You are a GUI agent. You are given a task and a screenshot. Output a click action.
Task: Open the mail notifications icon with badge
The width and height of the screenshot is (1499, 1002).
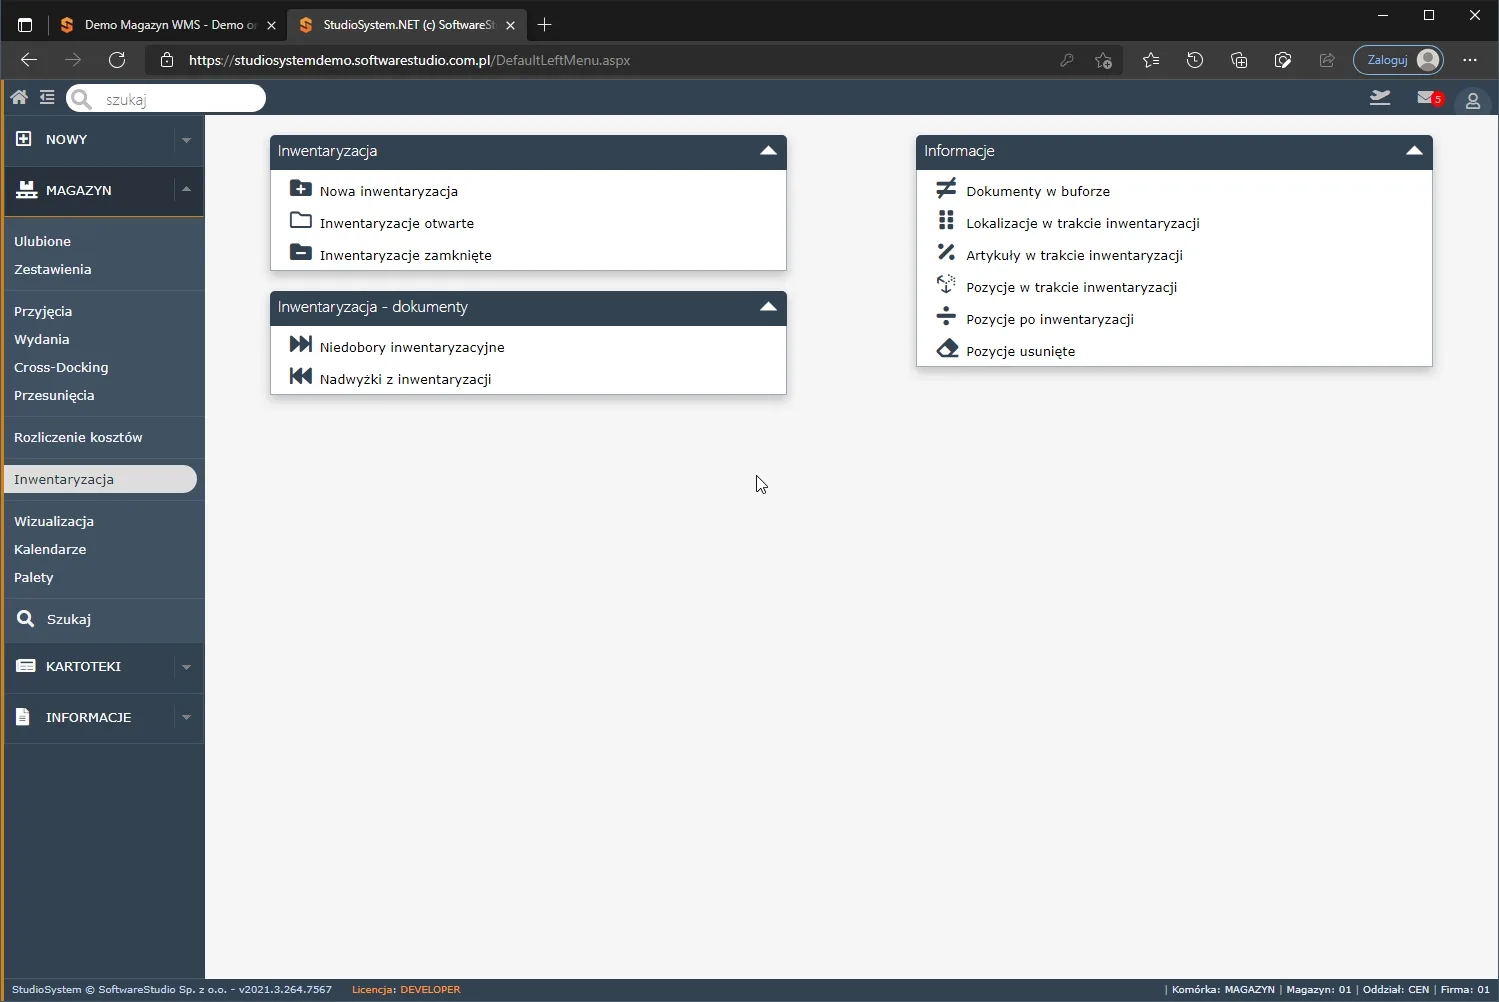coord(1430,98)
